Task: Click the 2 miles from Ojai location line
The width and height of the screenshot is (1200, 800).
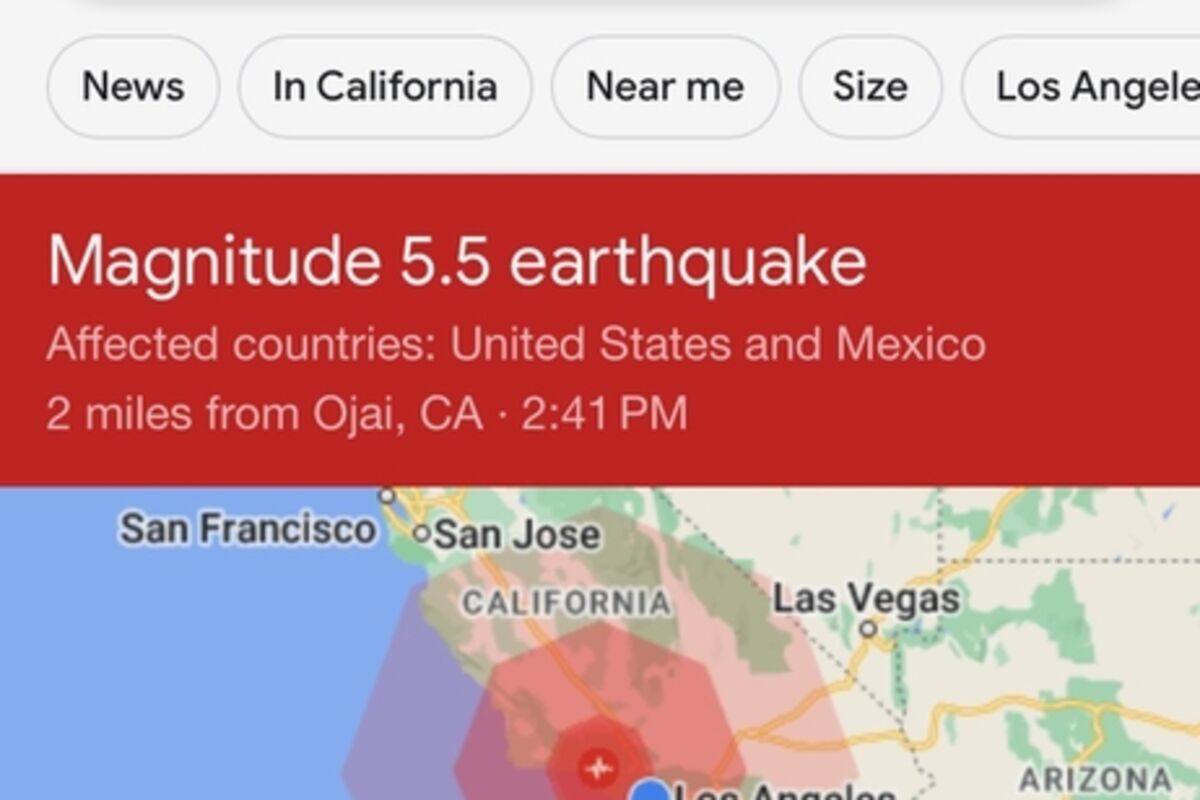Action: click(x=367, y=414)
